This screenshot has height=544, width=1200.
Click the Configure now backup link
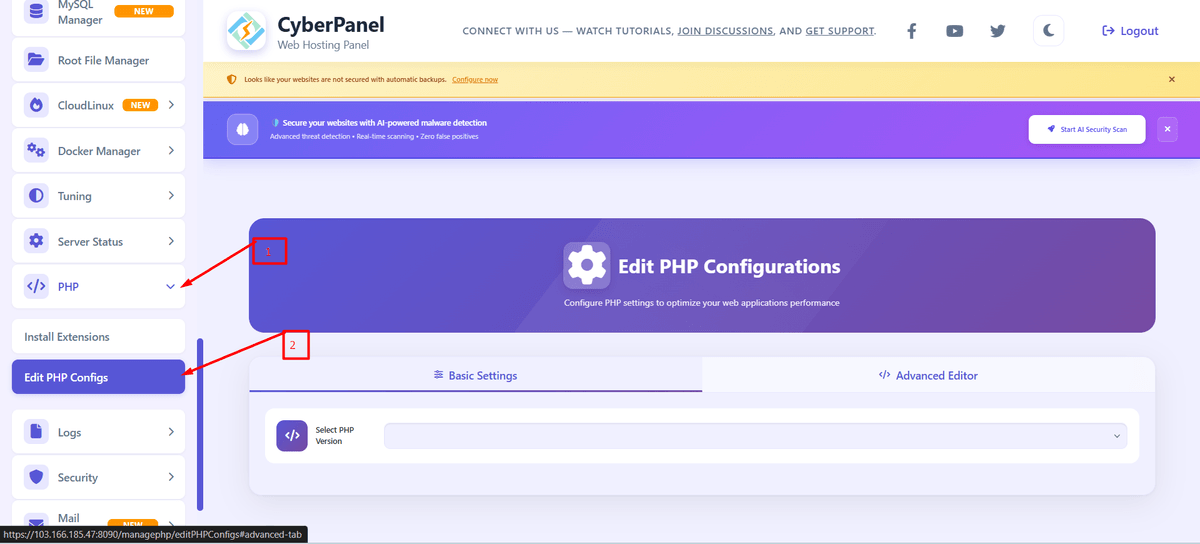pos(475,79)
